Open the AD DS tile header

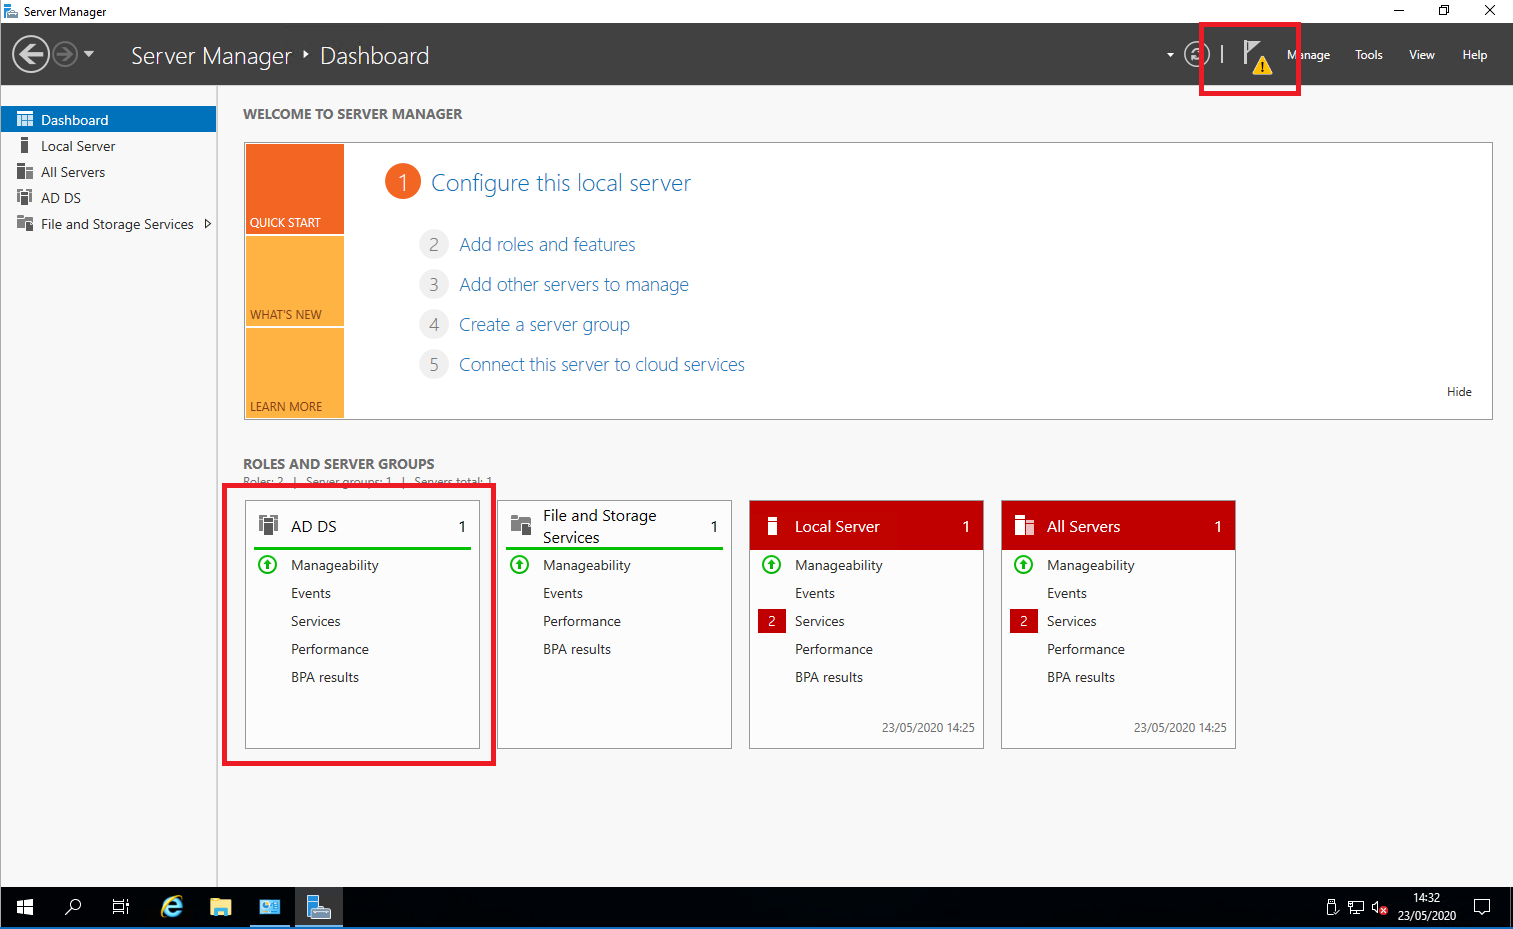362,526
